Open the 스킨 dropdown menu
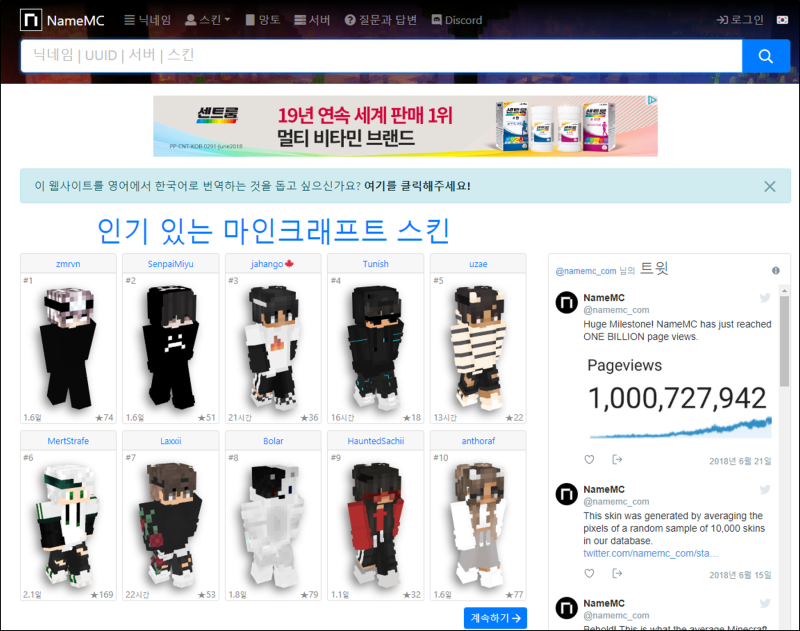This screenshot has width=800, height=631. pos(208,20)
